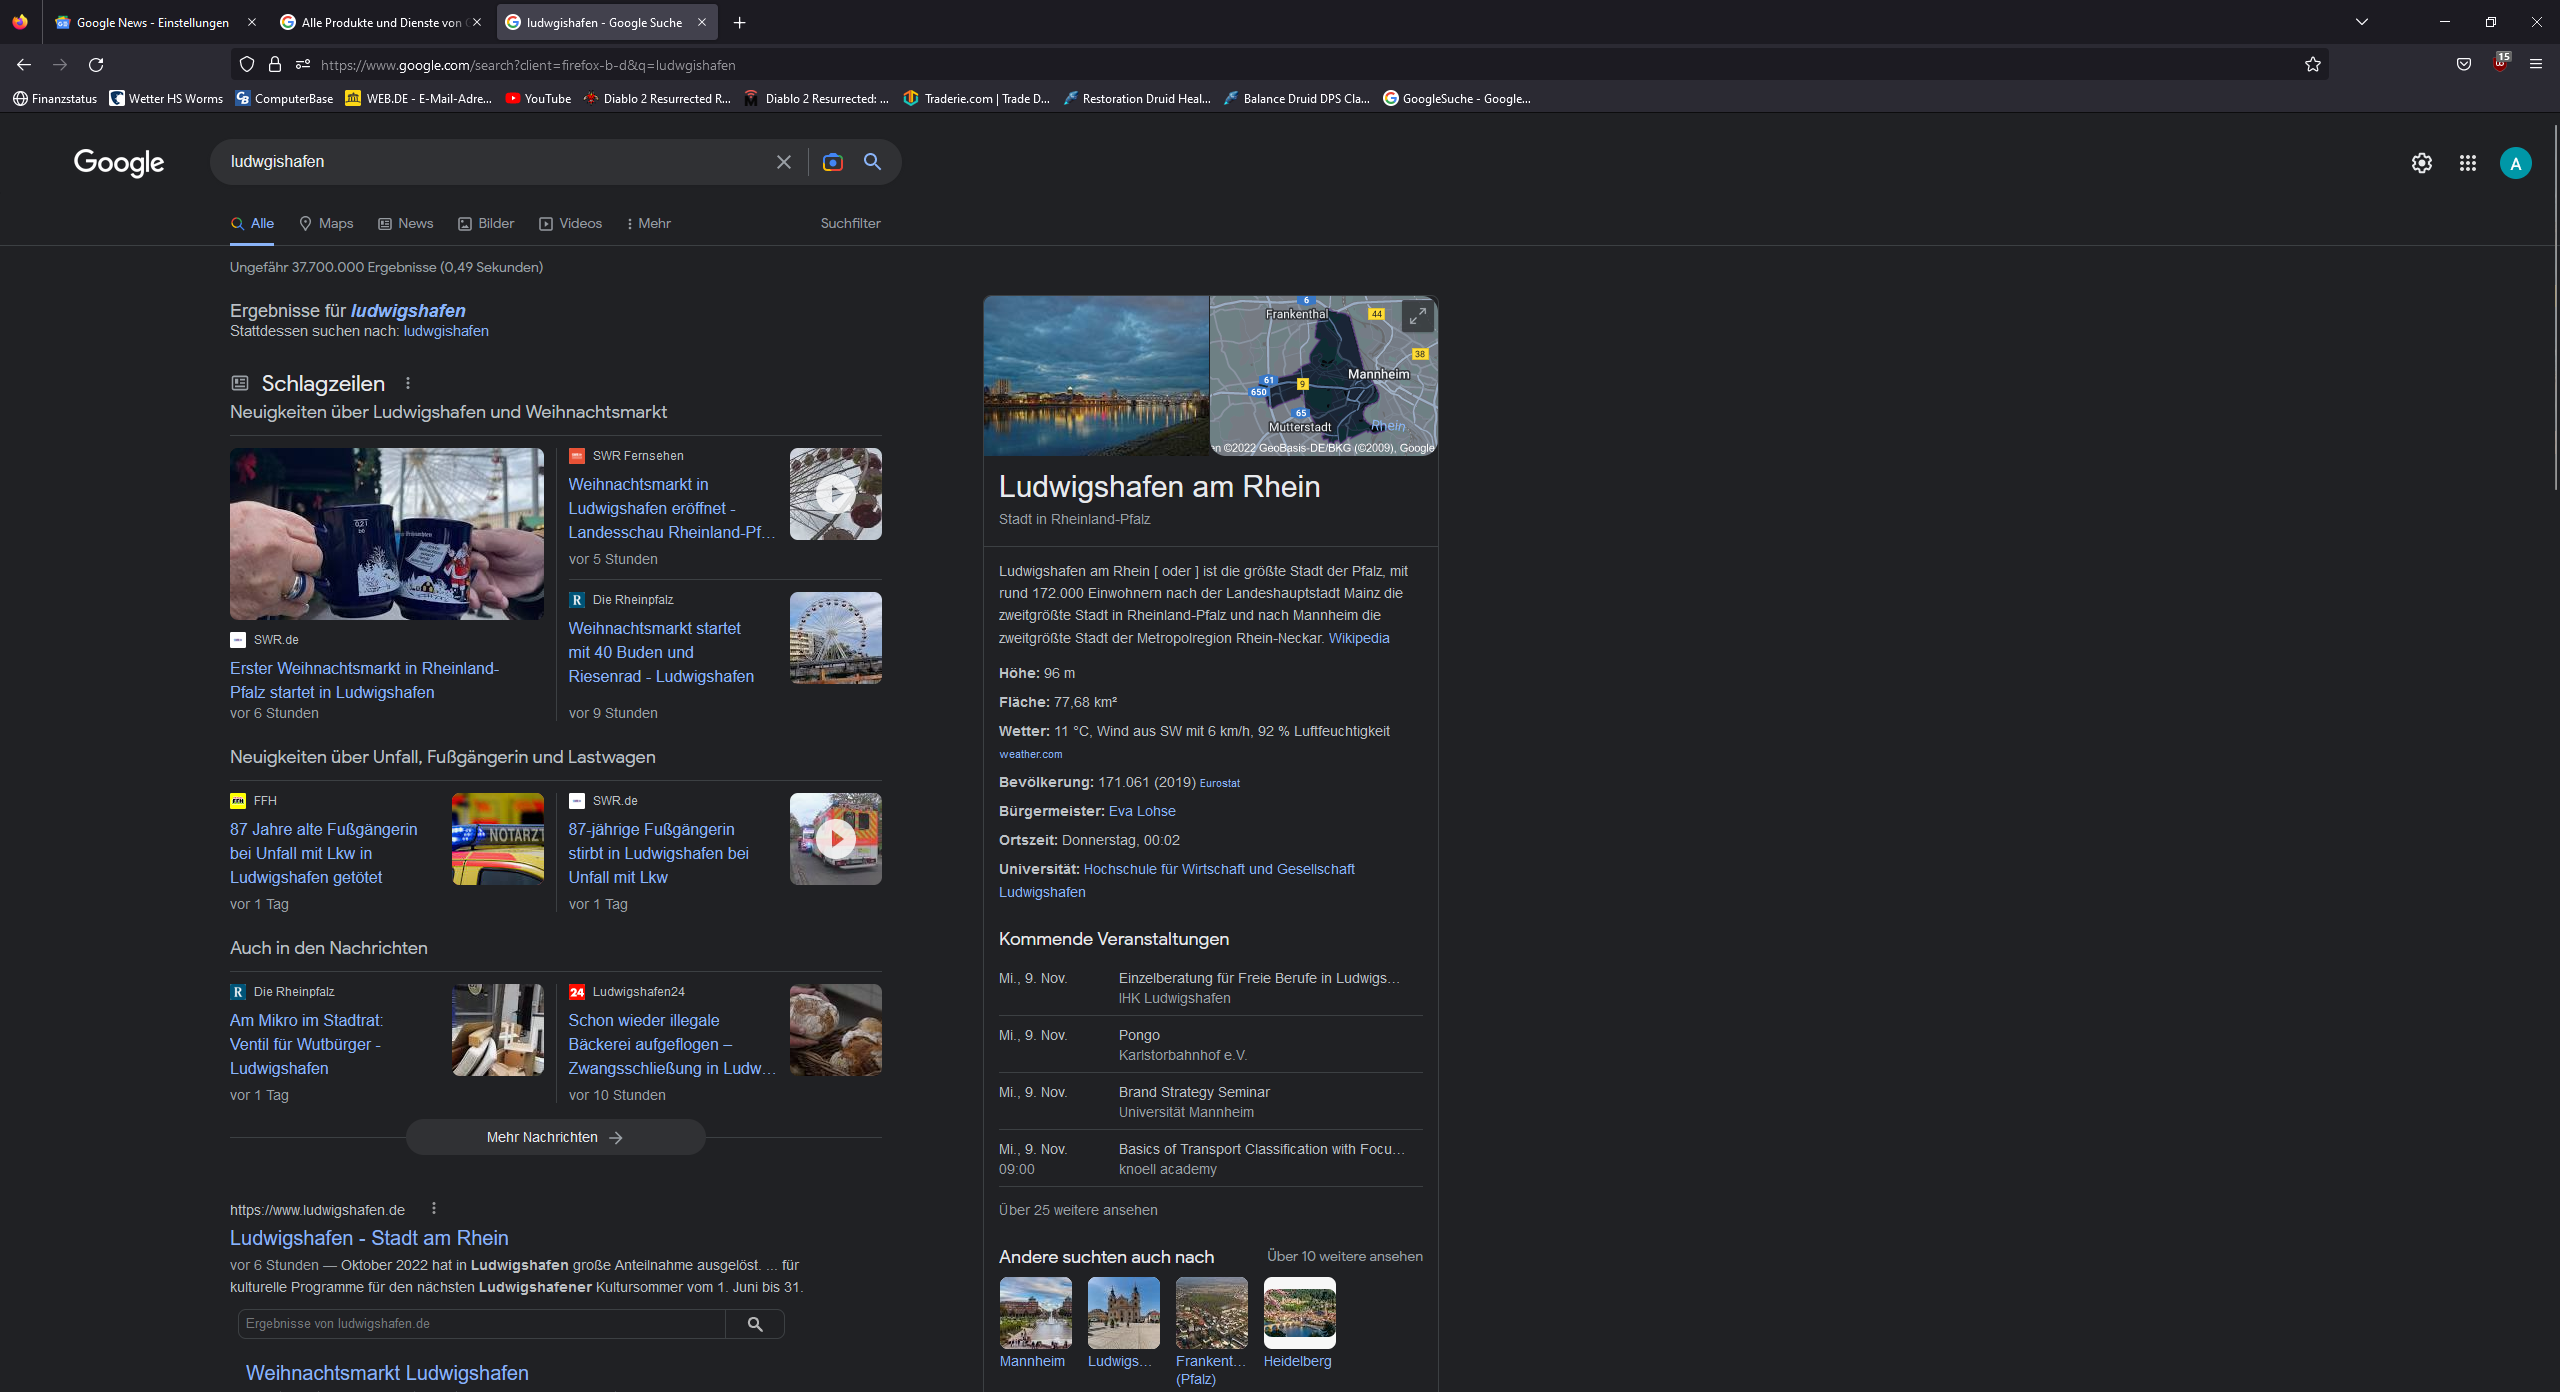Open the three-dot menu beside Schlagzeilen
The width and height of the screenshot is (2560, 1392).
click(408, 383)
